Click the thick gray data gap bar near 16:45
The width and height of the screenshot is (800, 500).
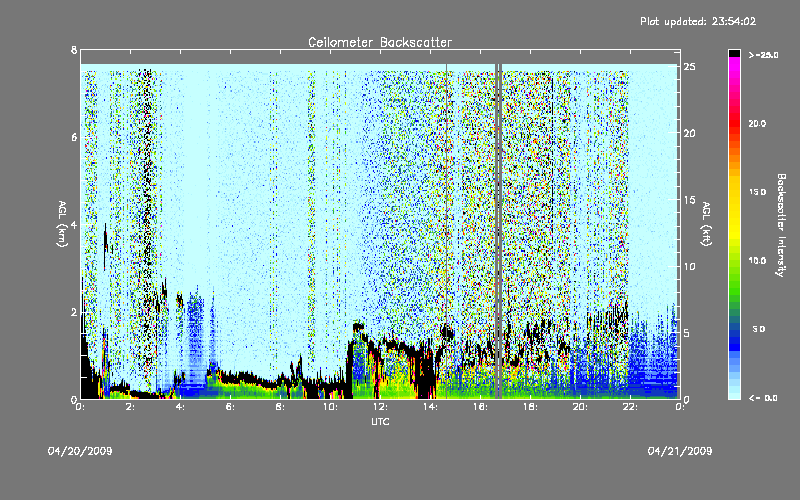pyautogui.click(x=498, y=231)
